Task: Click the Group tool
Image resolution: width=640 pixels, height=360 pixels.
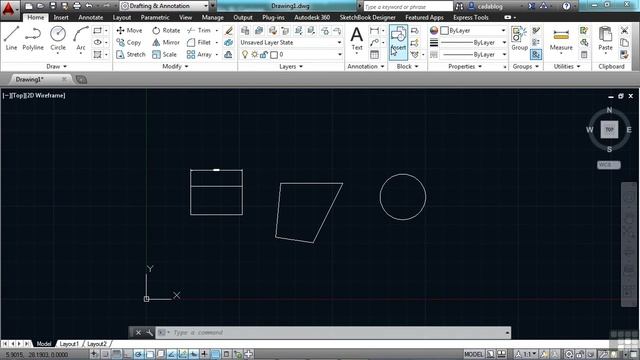Action: point(519,39)
